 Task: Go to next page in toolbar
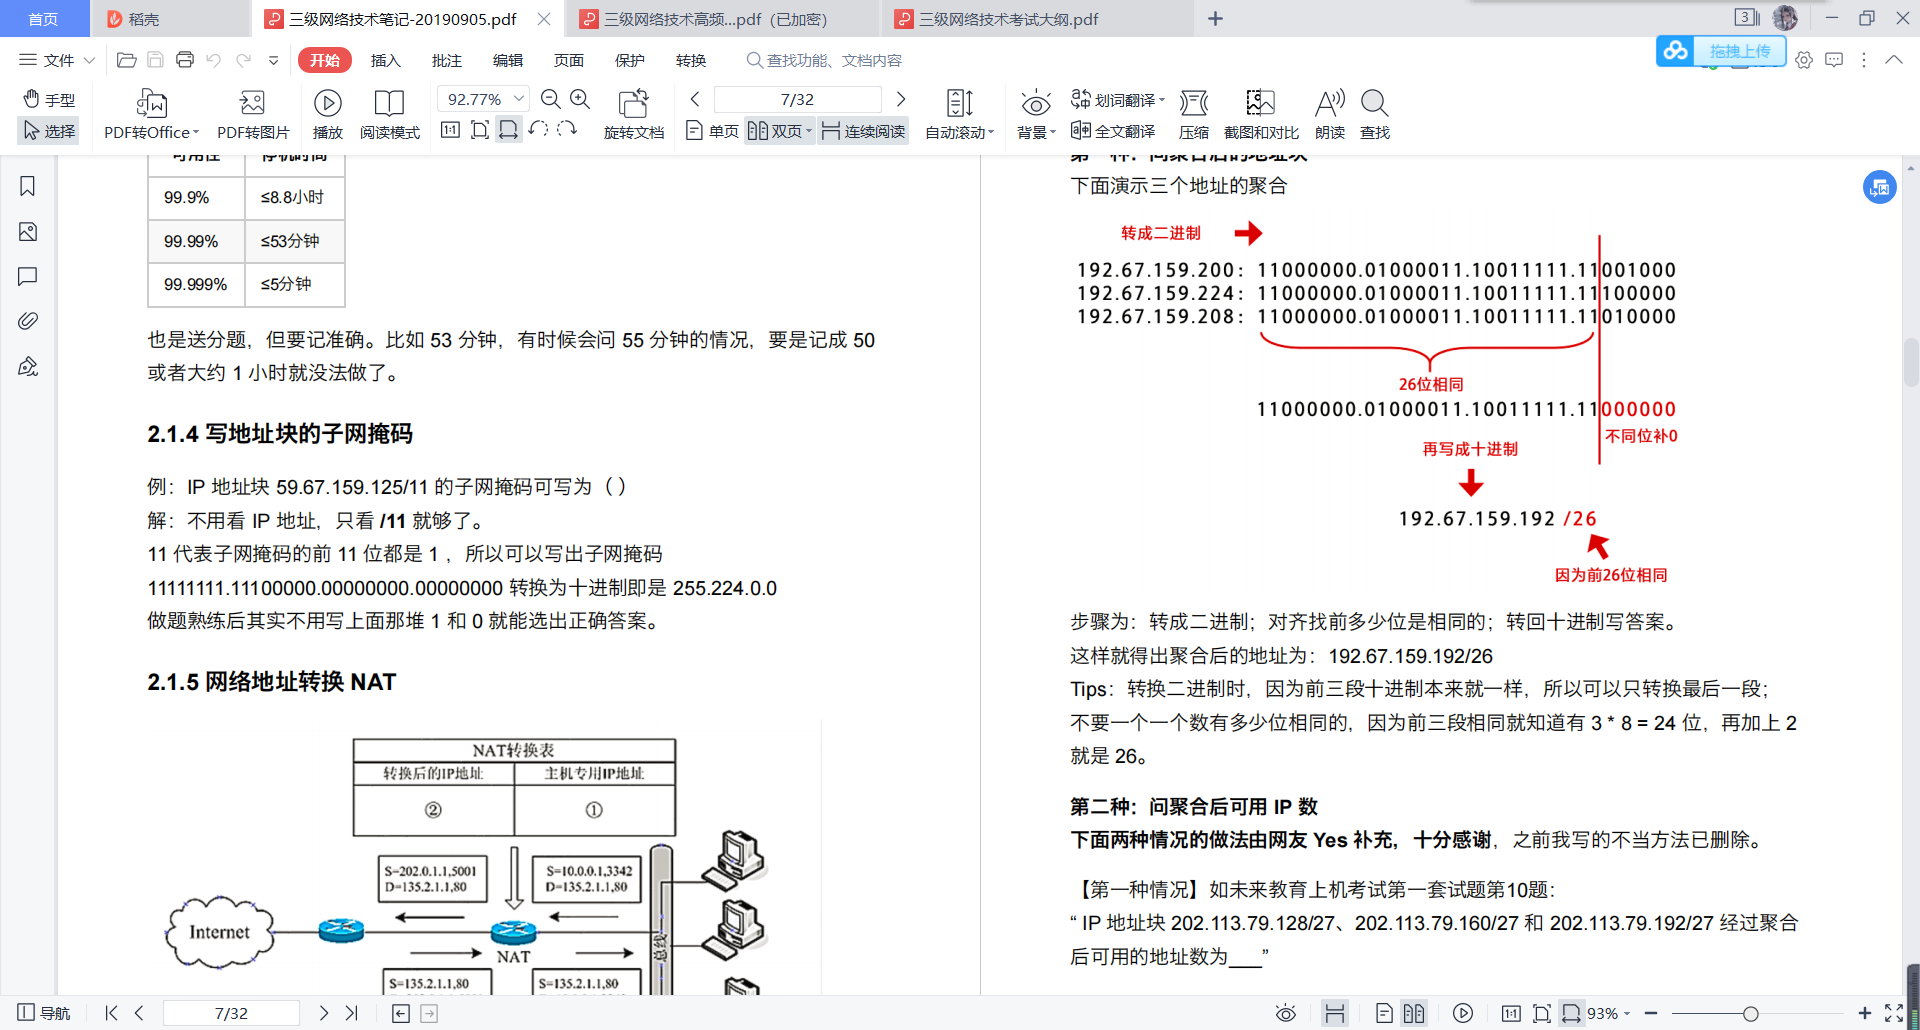click(901, 99)
